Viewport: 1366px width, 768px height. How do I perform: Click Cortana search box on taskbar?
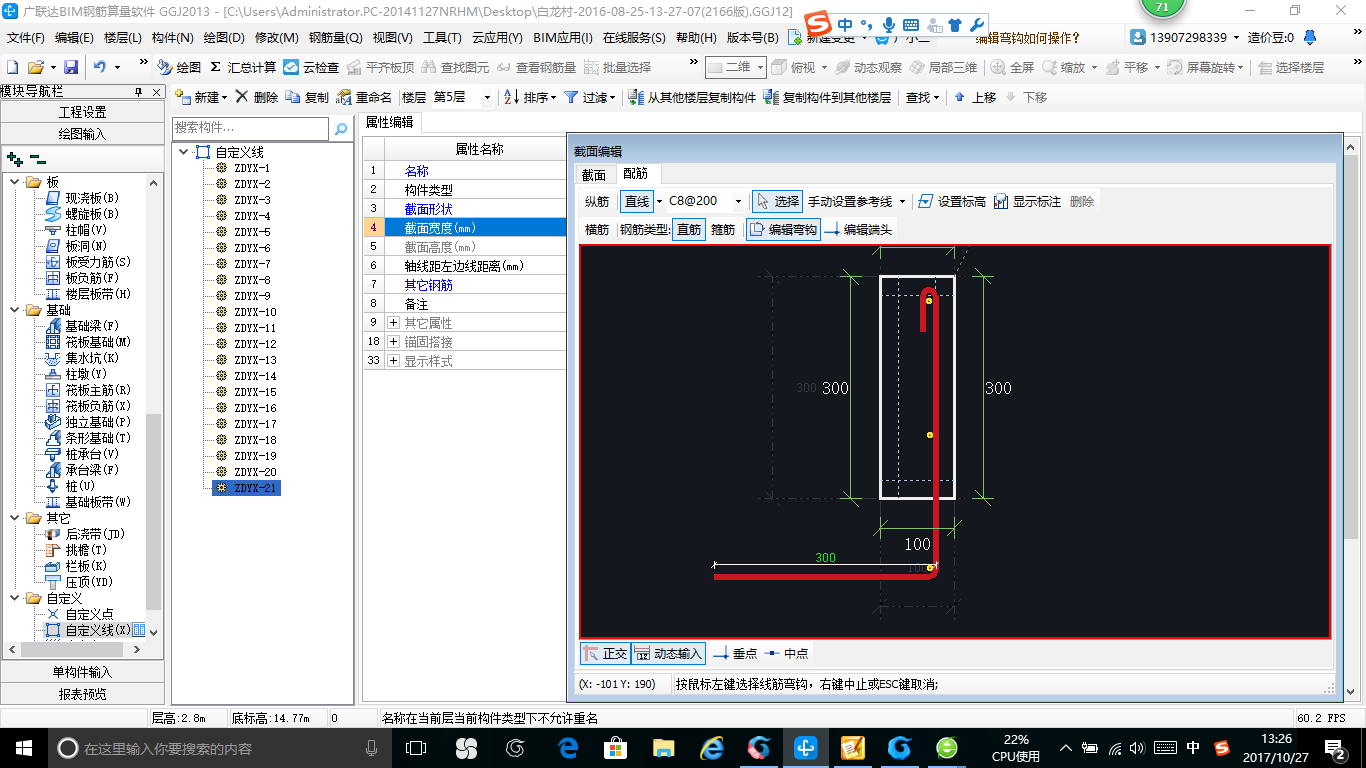pos(220,747)
